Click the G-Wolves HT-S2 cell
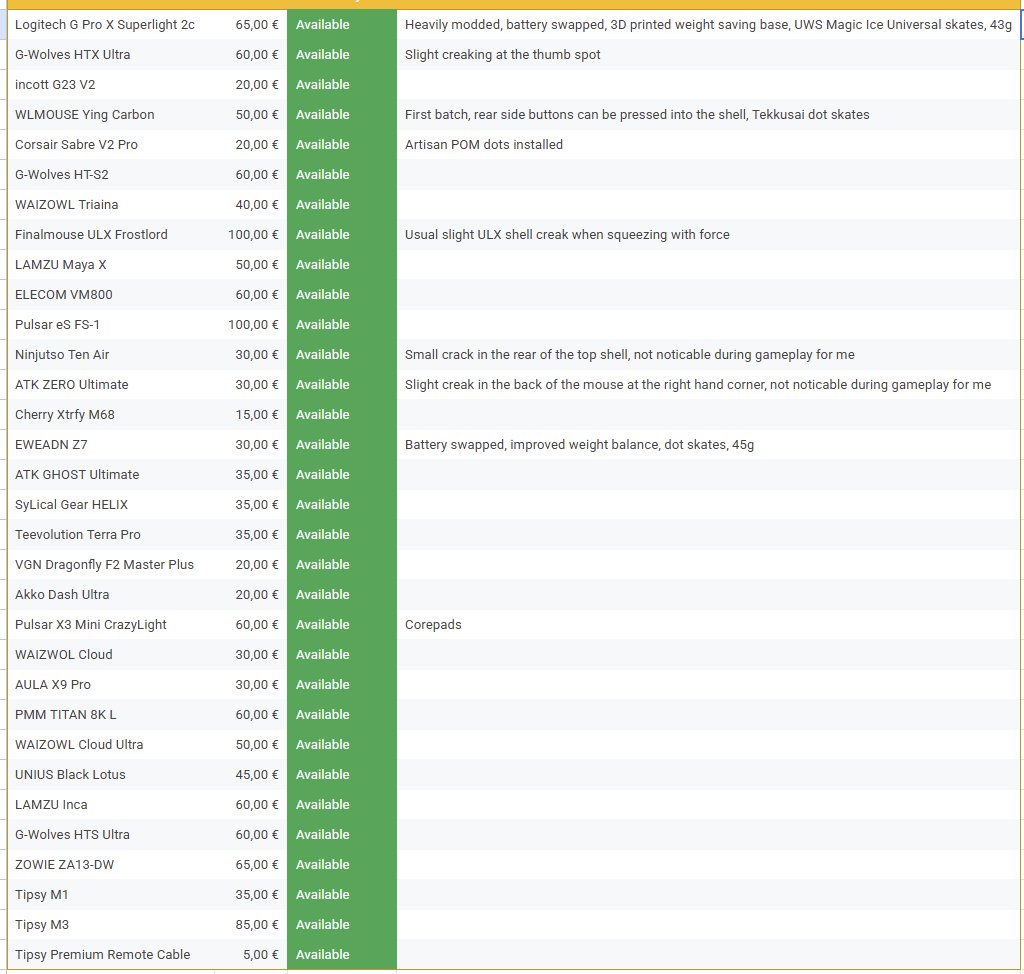 pyautogui.click(x=111, y=175)
